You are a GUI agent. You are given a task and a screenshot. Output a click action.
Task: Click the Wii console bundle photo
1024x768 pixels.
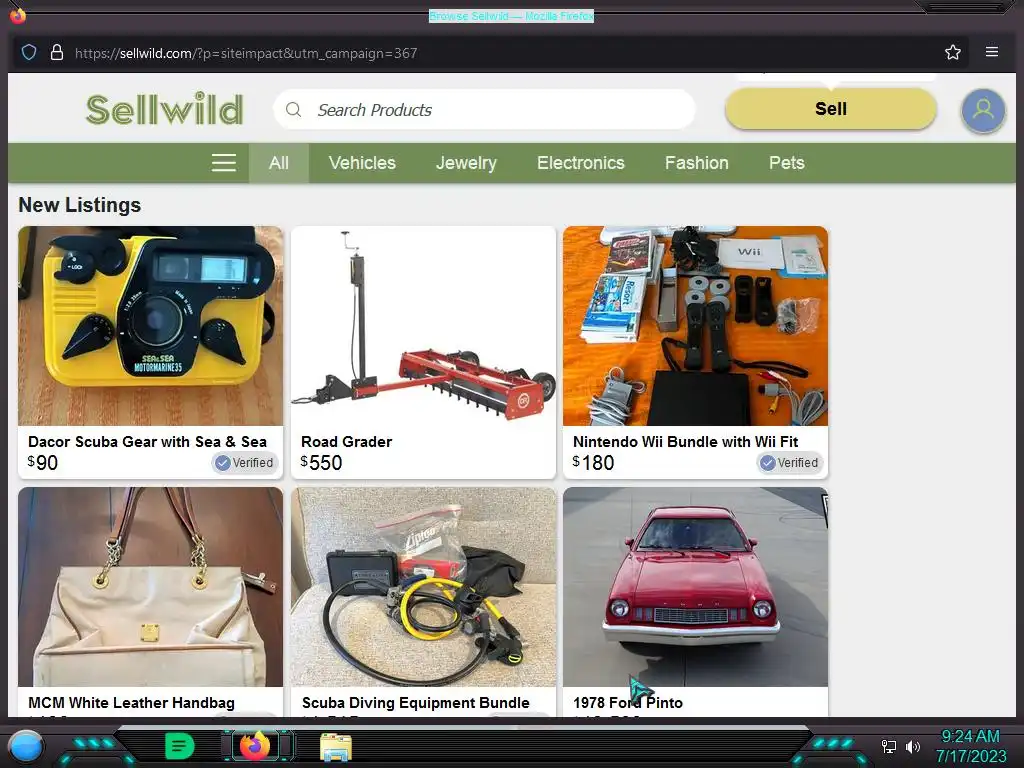696,326
